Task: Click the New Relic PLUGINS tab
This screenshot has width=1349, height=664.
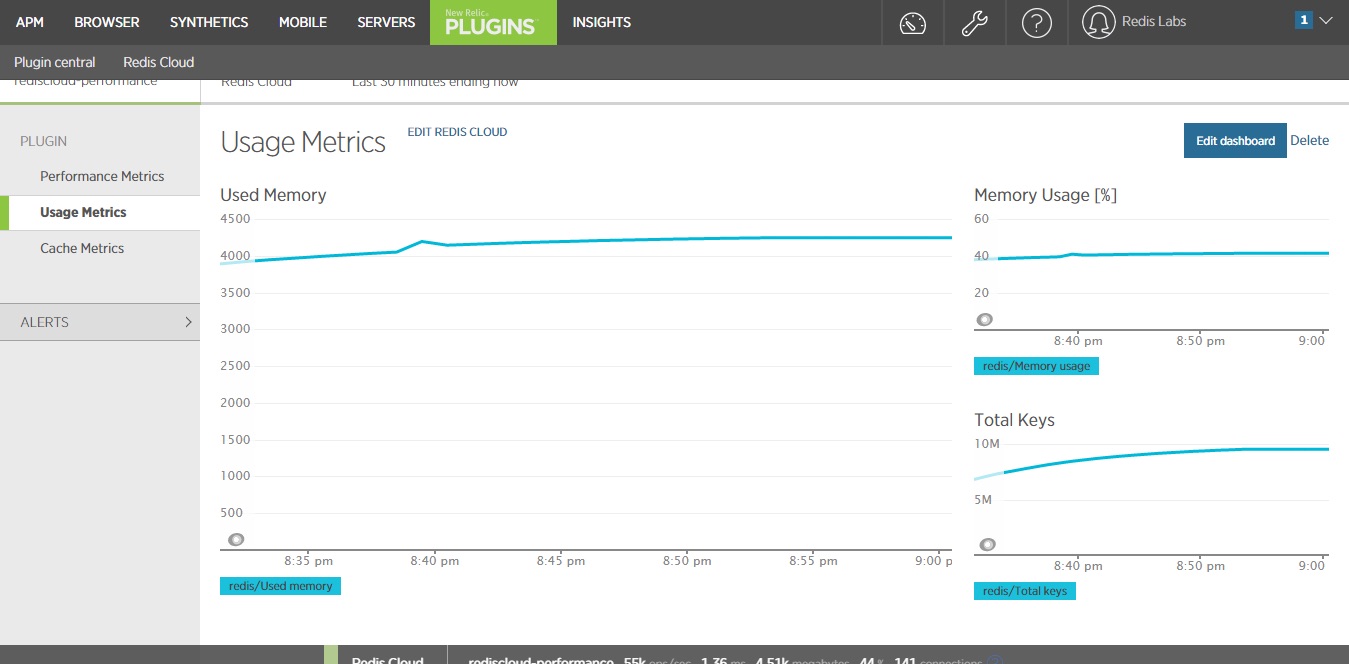Action: (x=493, y=22)
